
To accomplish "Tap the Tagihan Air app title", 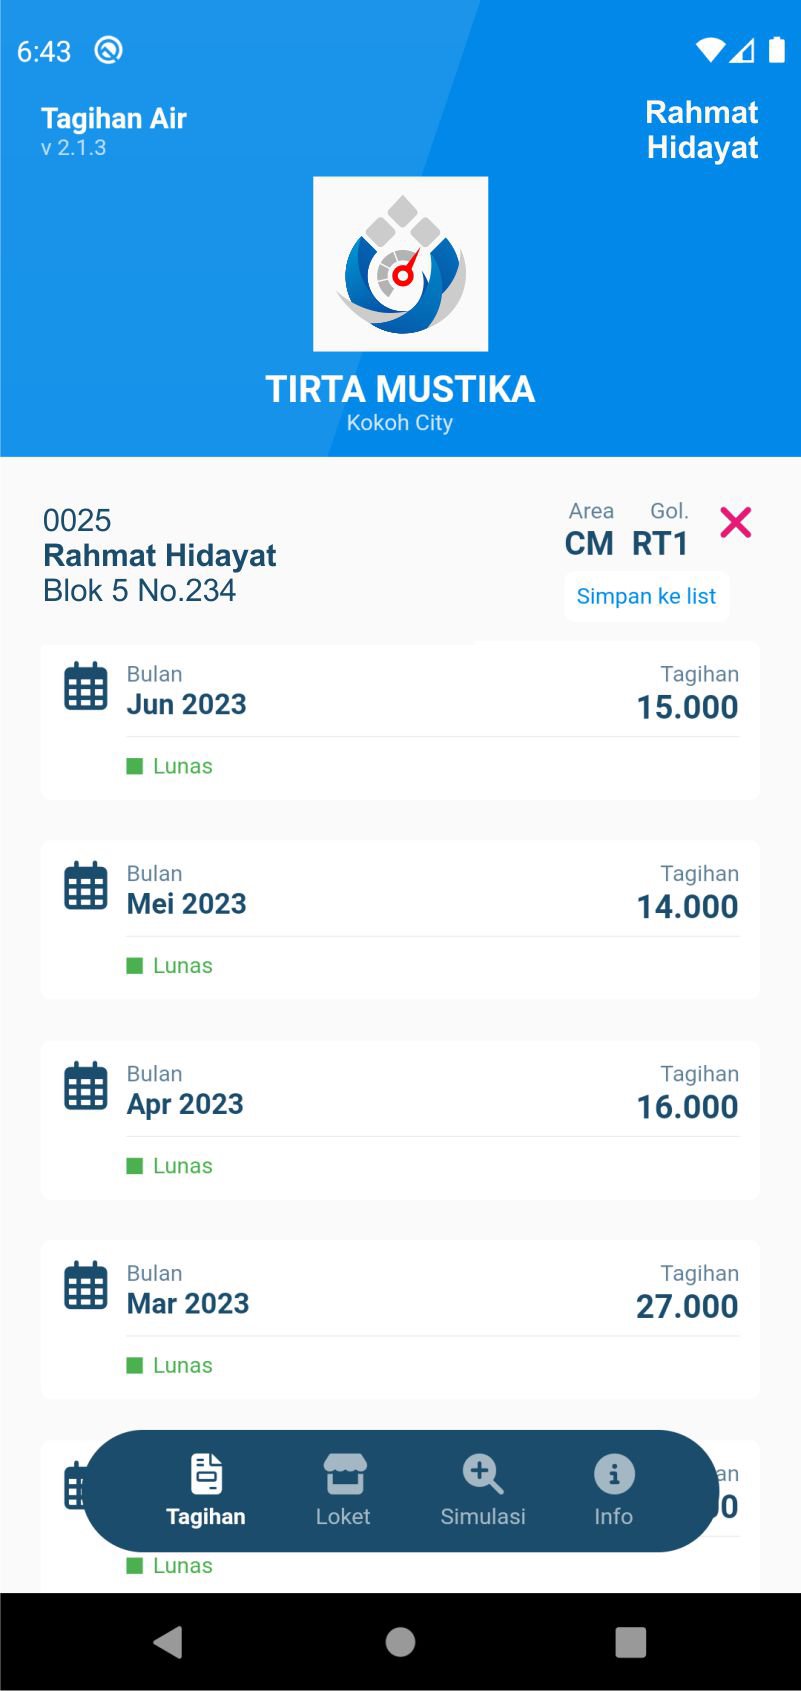I will 114,119.
